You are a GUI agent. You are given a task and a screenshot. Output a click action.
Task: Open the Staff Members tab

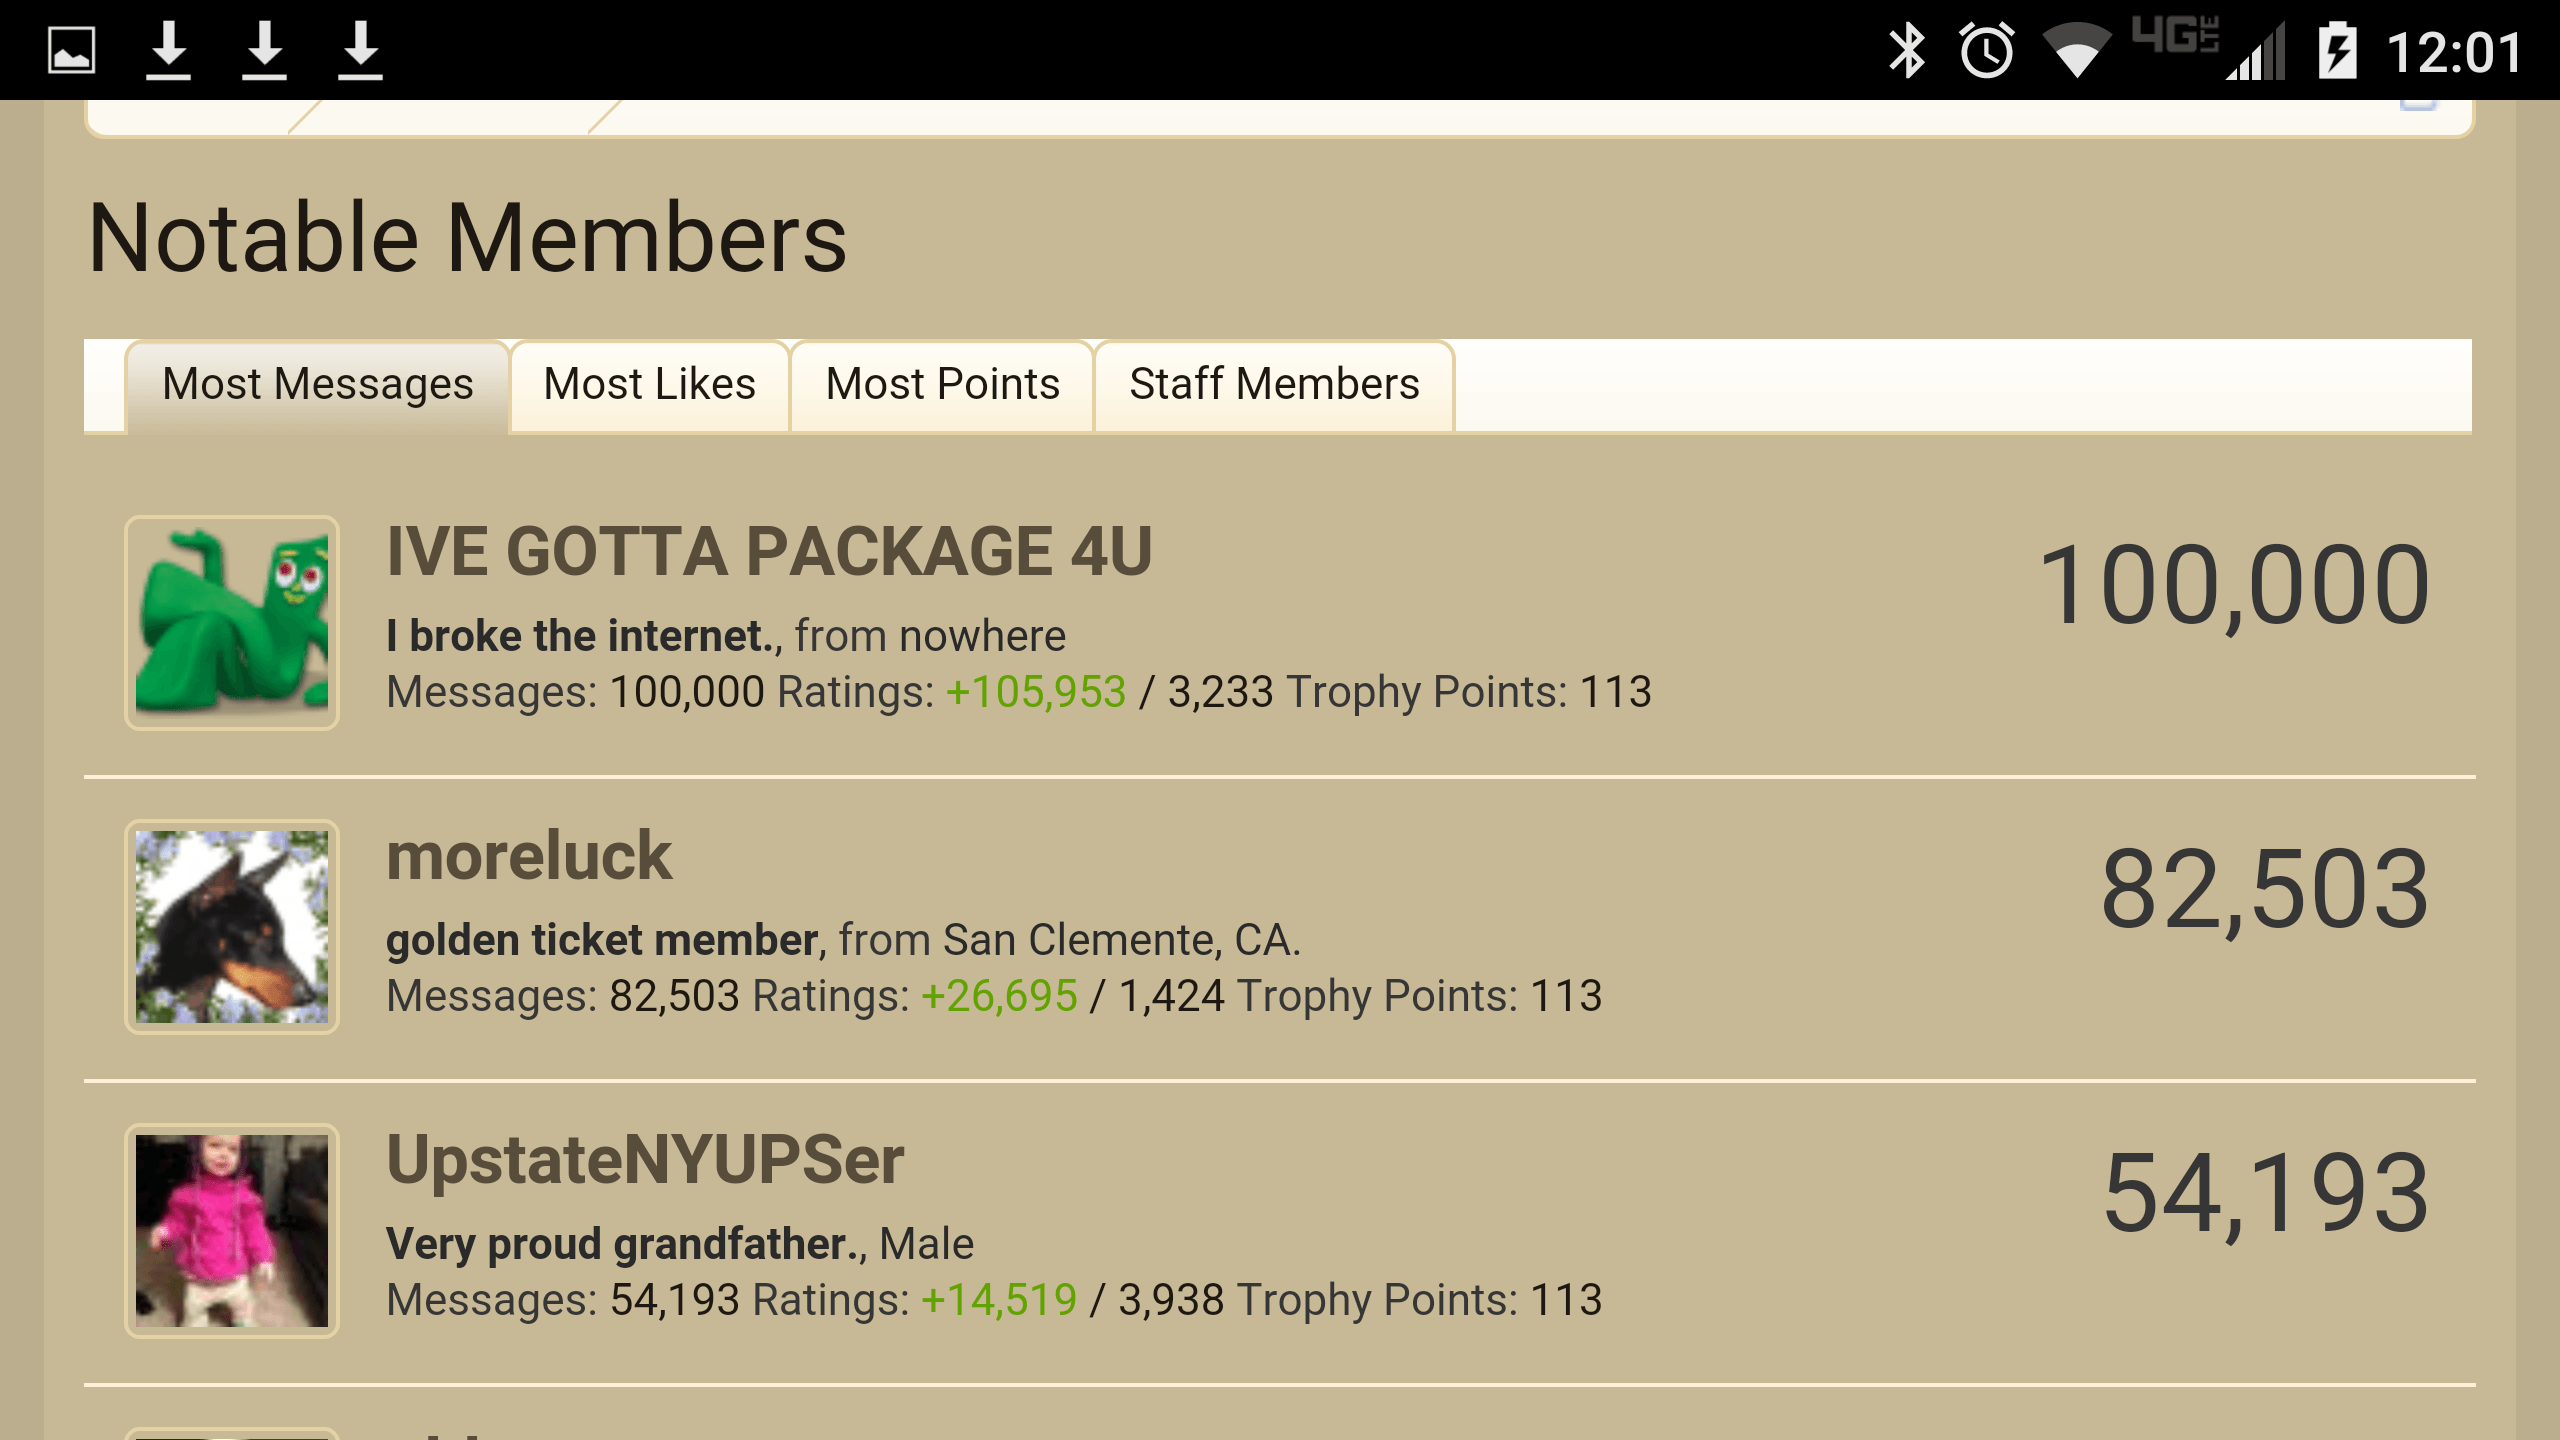1274,385
